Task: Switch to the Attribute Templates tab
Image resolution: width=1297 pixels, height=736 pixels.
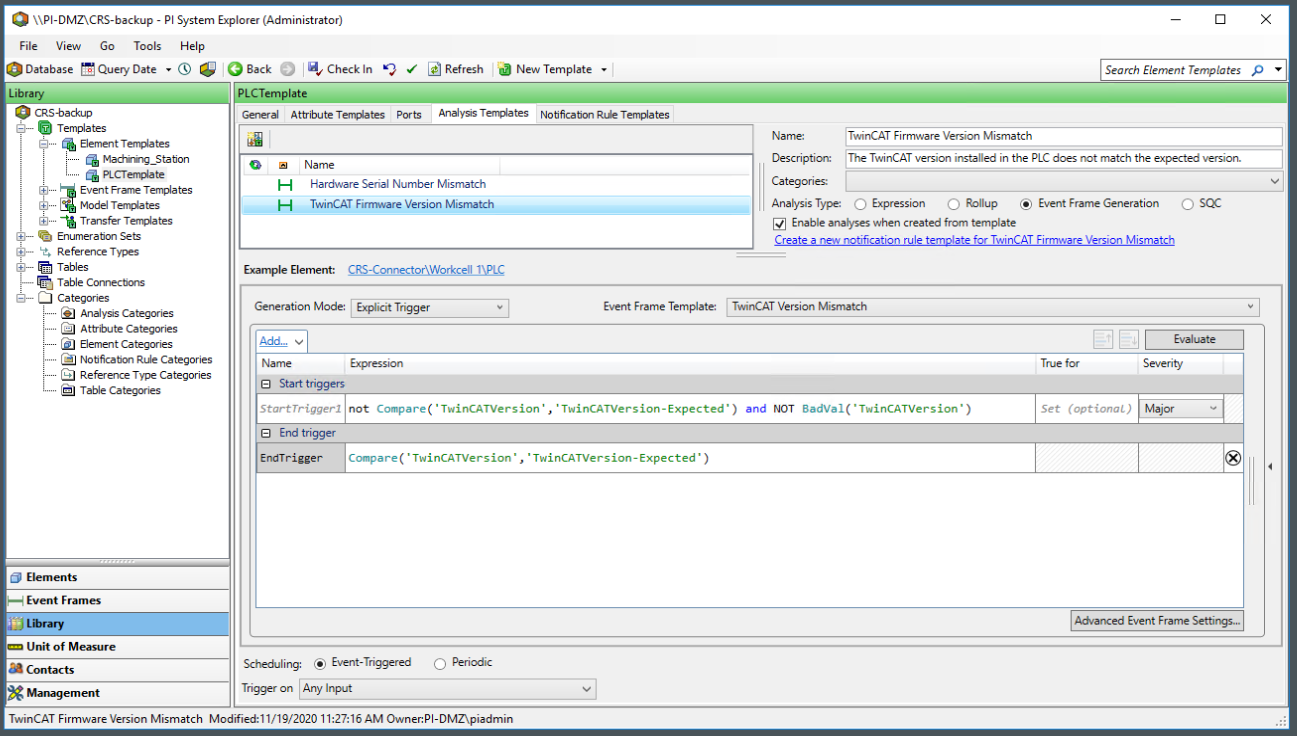Action: pos(337,115)
